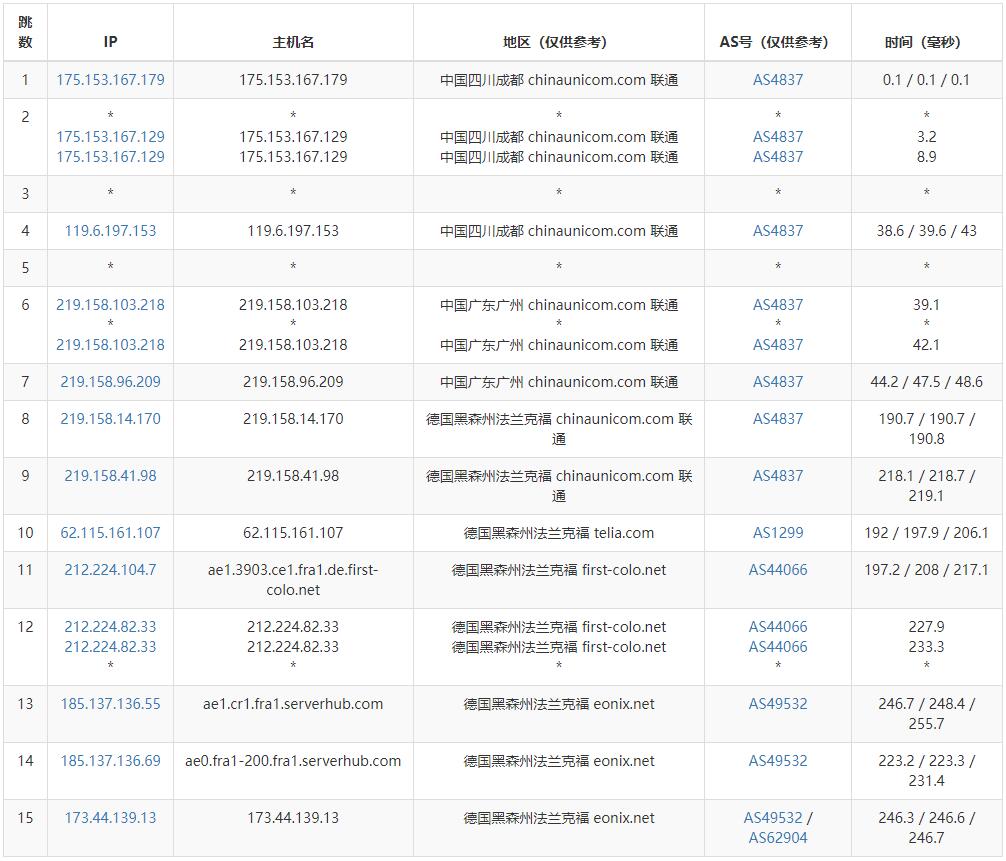Select region text in hop 15 row

[559, 818]
